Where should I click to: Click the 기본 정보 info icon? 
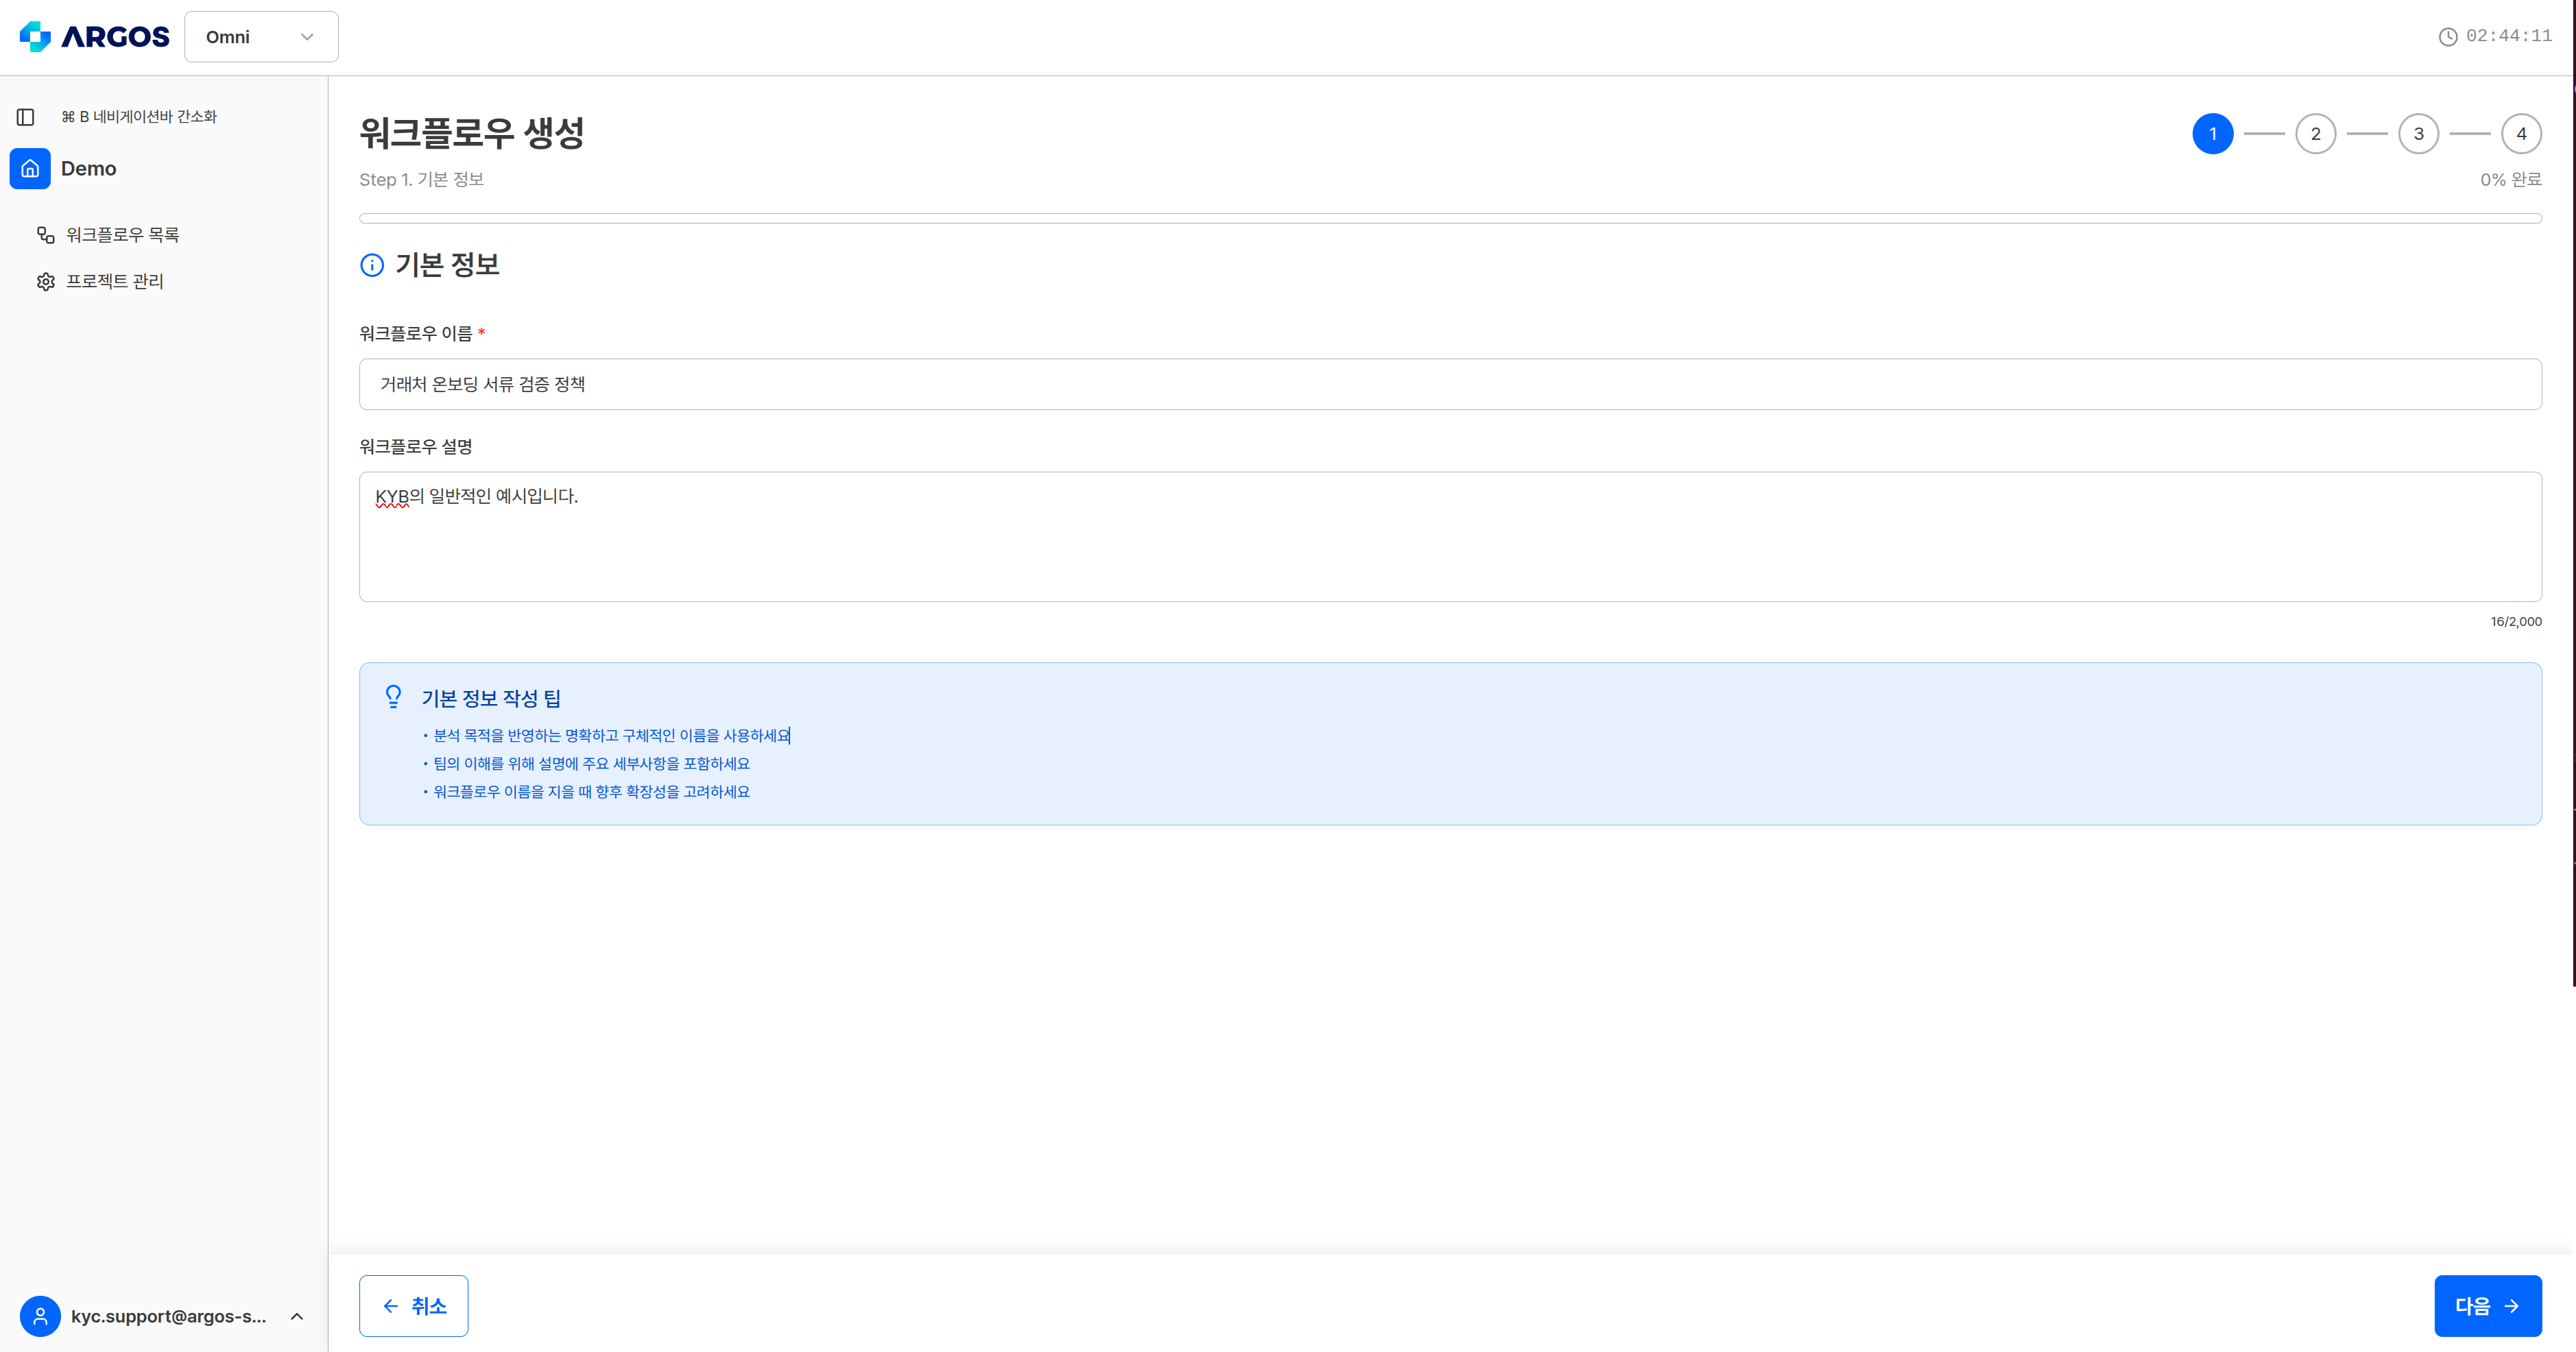pyautogui.click(x=372, y=265)
